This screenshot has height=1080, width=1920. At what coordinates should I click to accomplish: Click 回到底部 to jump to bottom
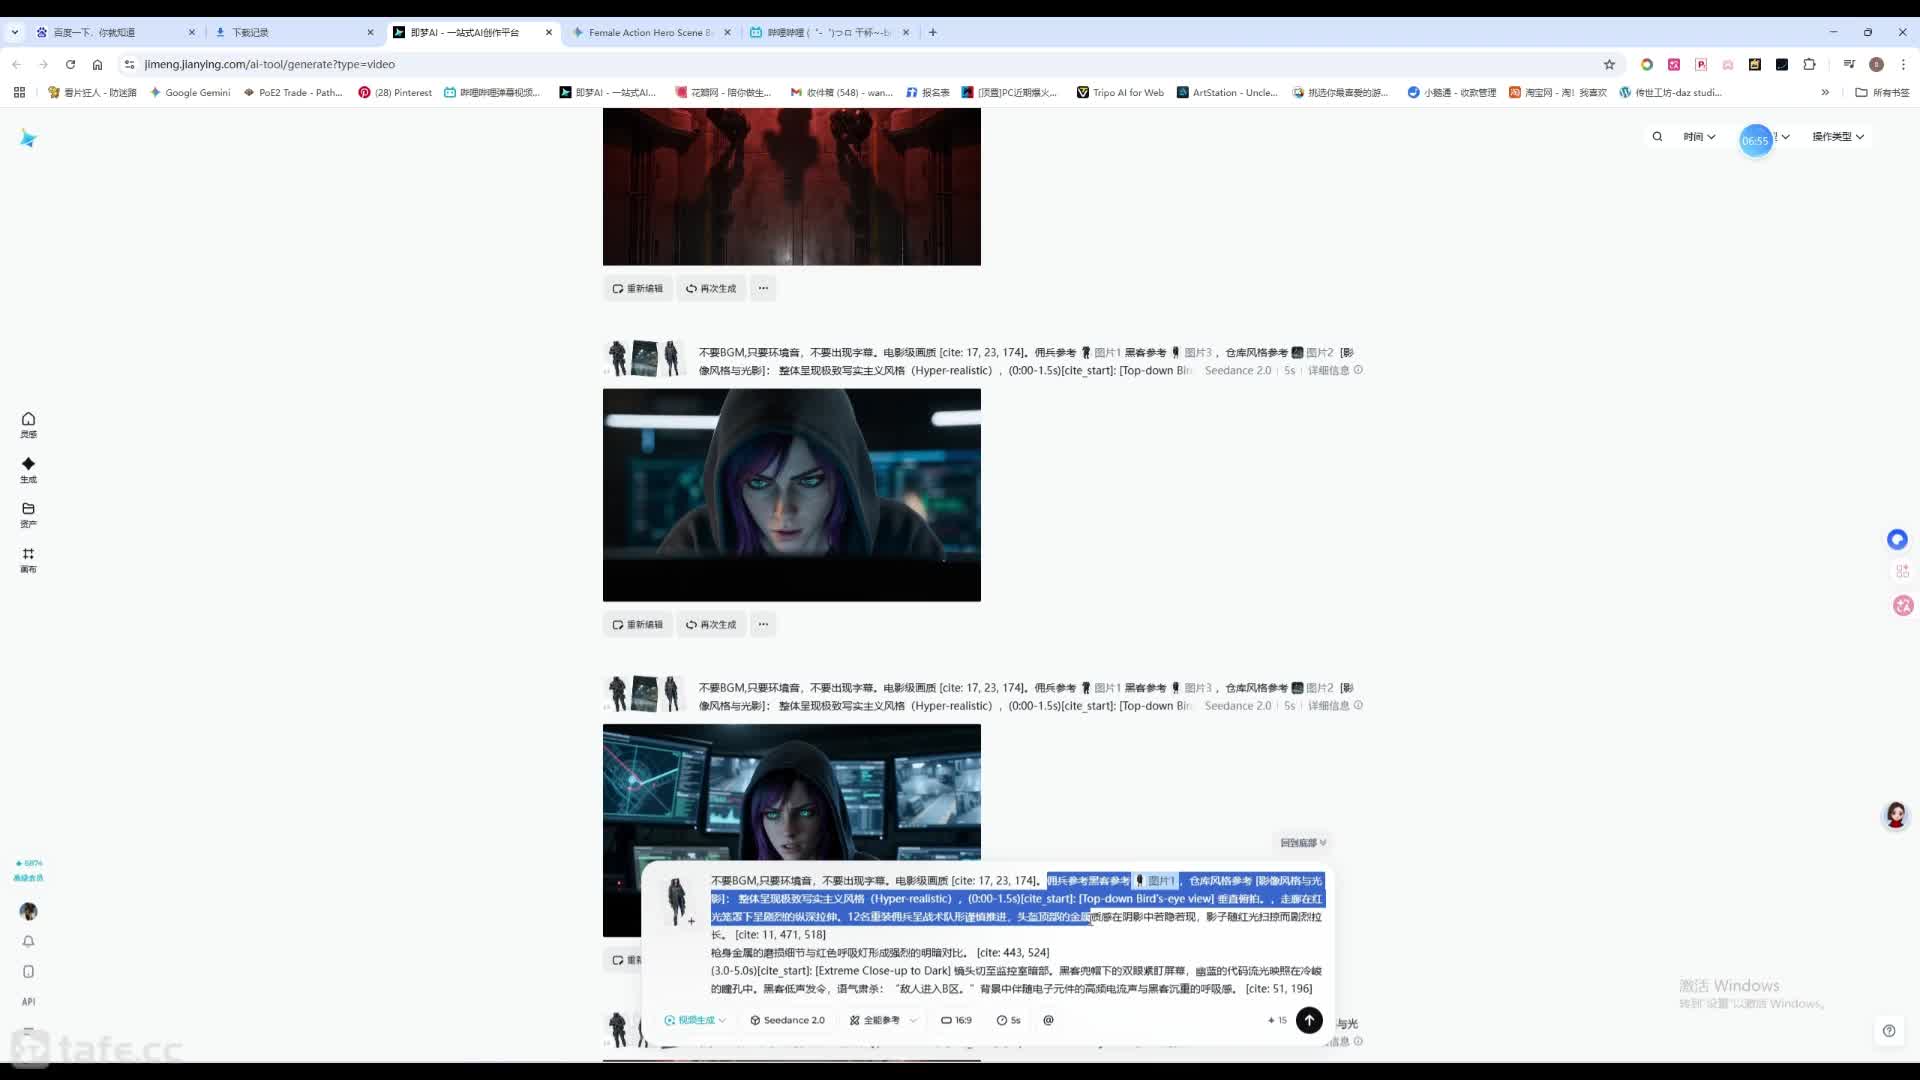pyautogui.click(x=1299, y=842)
